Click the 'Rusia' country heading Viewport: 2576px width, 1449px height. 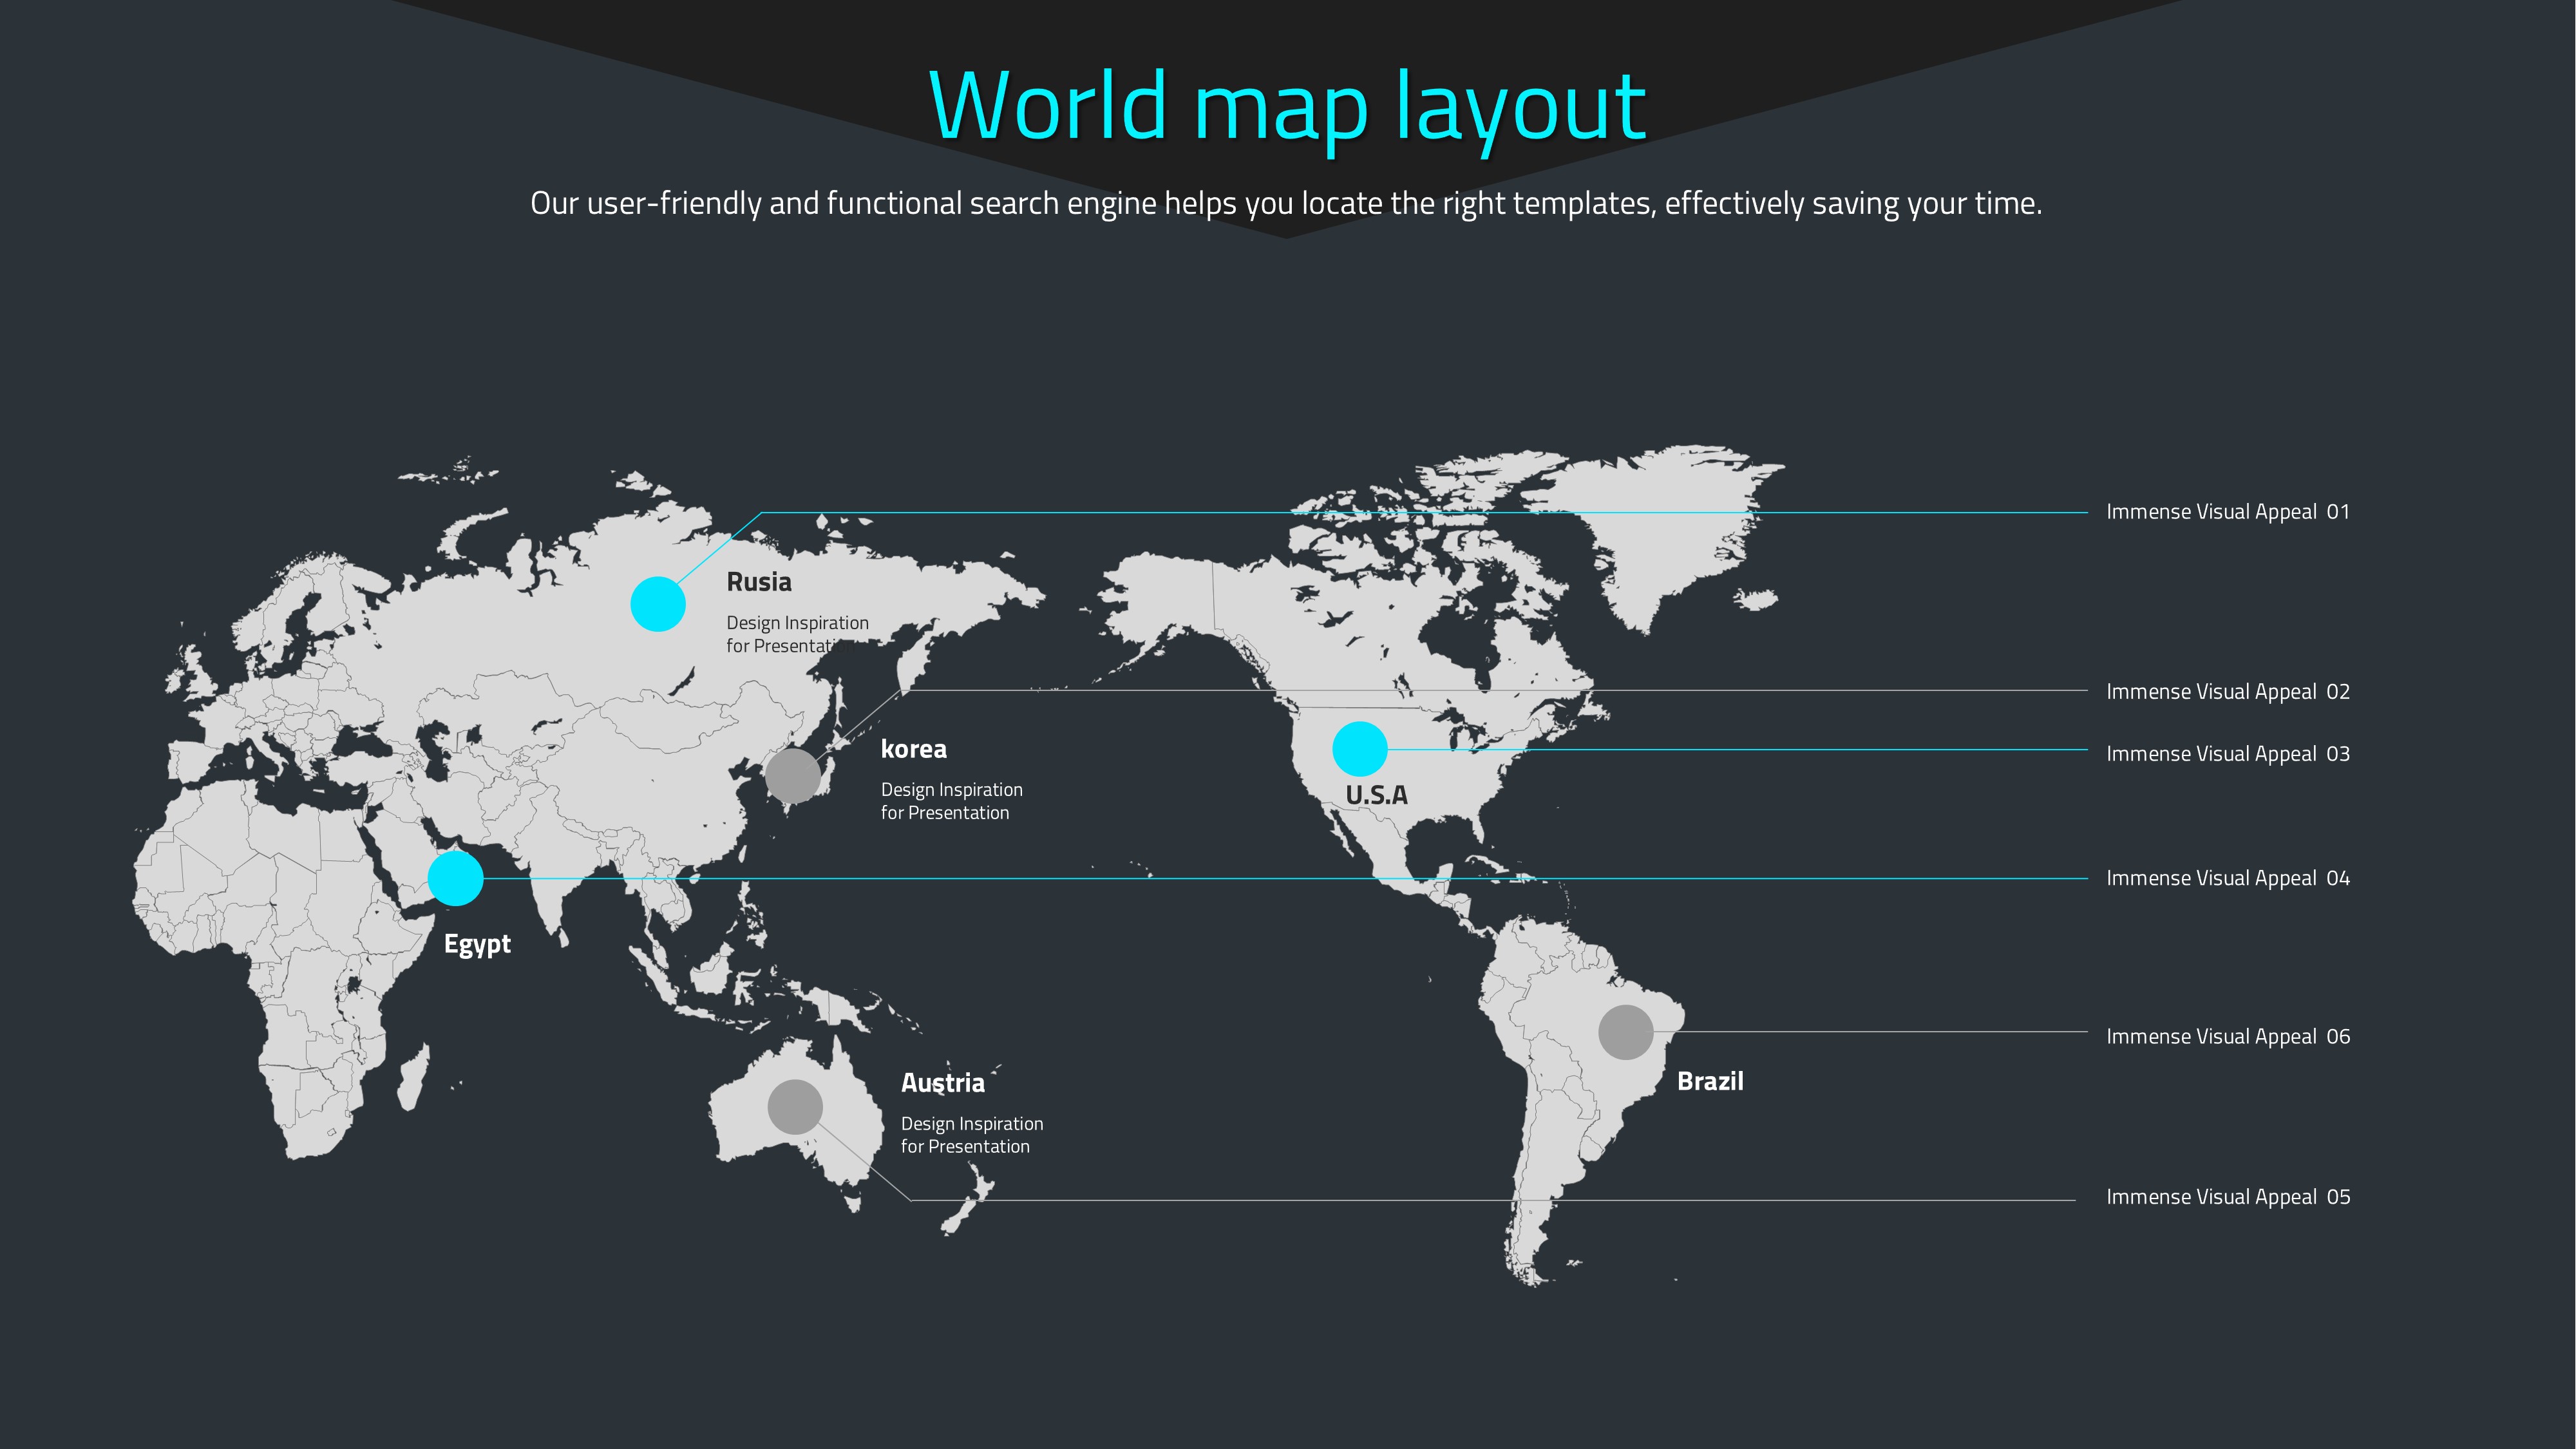coord(759,582)
